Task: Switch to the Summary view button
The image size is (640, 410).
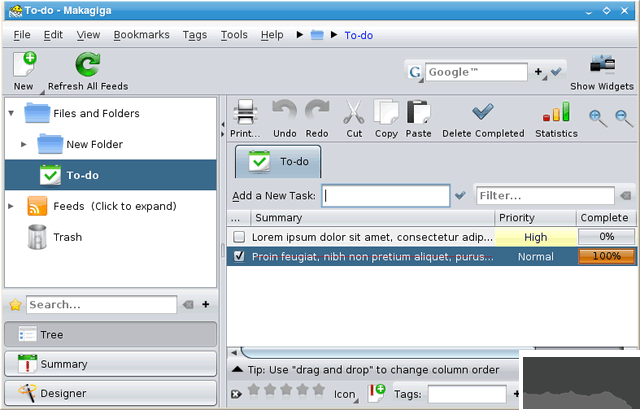Action: click(x=111, y=364)
